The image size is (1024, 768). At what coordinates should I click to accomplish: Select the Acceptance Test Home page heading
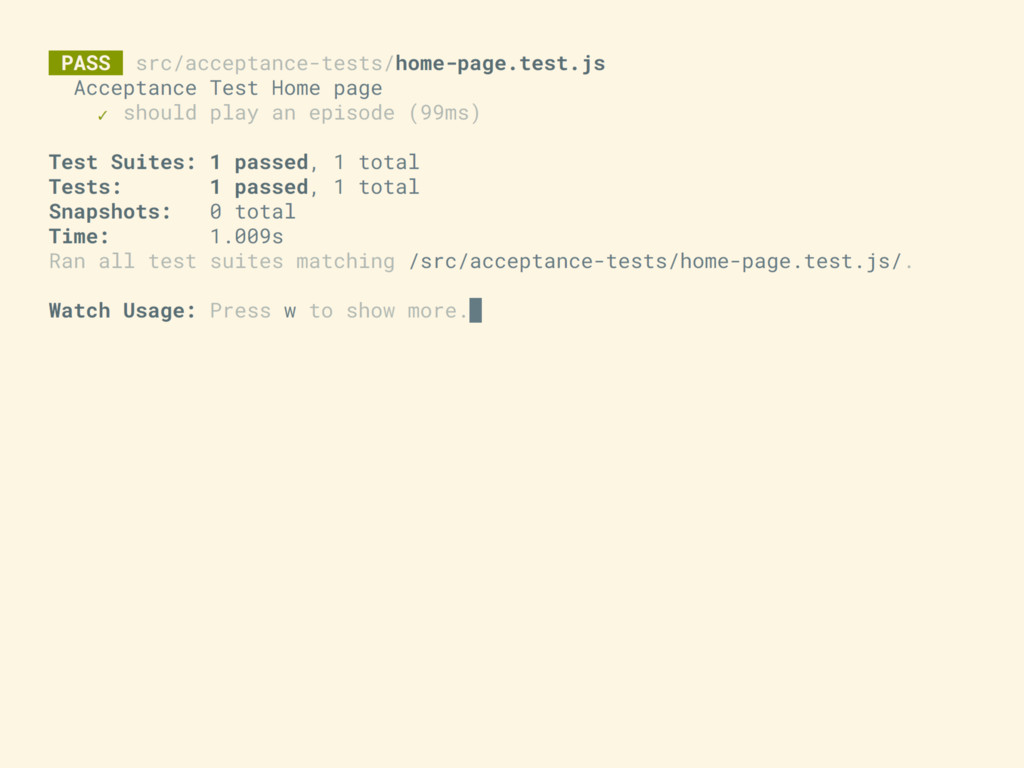tap(228, 89)
